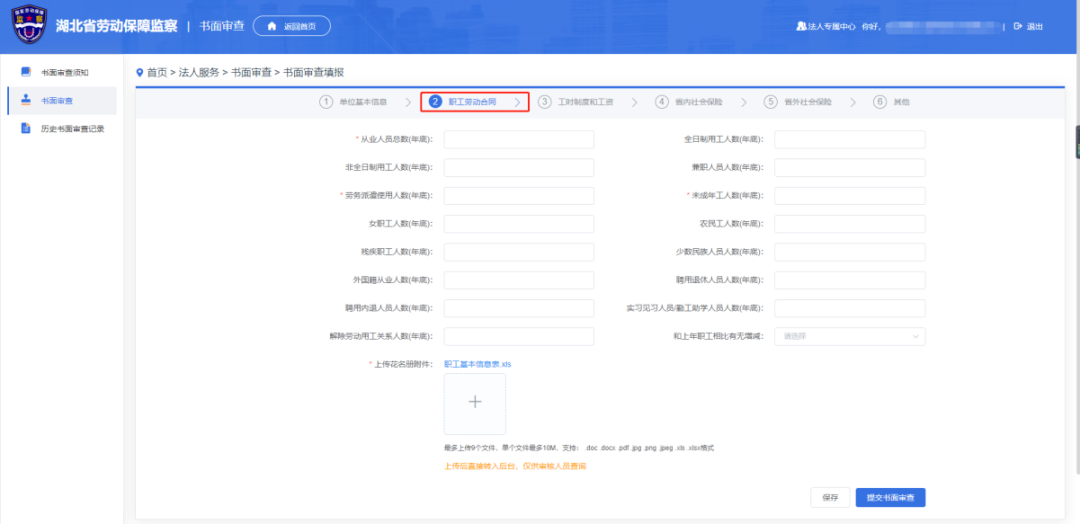Open step 5 省外社会保险
The height and width of the screenshot is (524, 1080).
pos(798,102)
